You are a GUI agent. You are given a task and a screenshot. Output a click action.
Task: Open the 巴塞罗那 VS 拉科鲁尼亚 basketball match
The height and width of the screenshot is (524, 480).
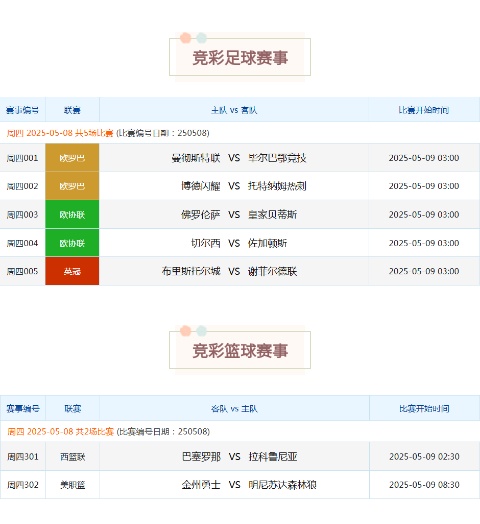(240, 456)
